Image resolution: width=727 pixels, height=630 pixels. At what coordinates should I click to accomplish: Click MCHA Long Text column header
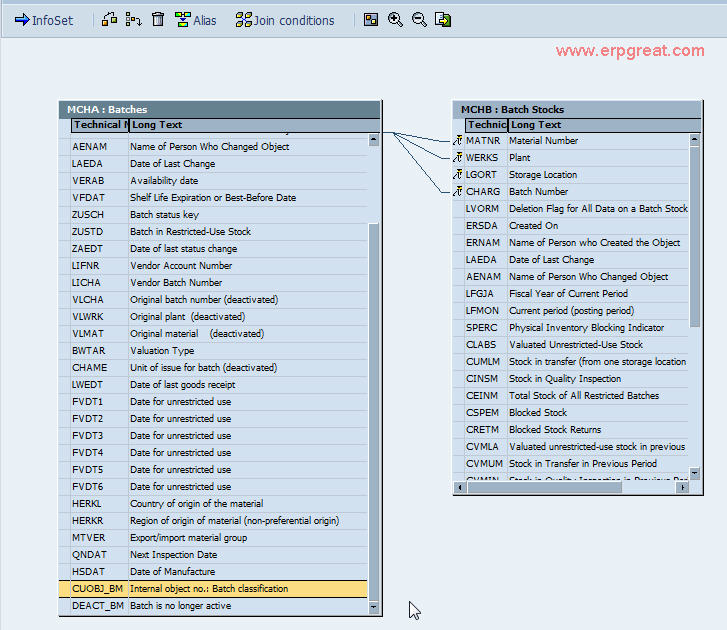point(254,125)
